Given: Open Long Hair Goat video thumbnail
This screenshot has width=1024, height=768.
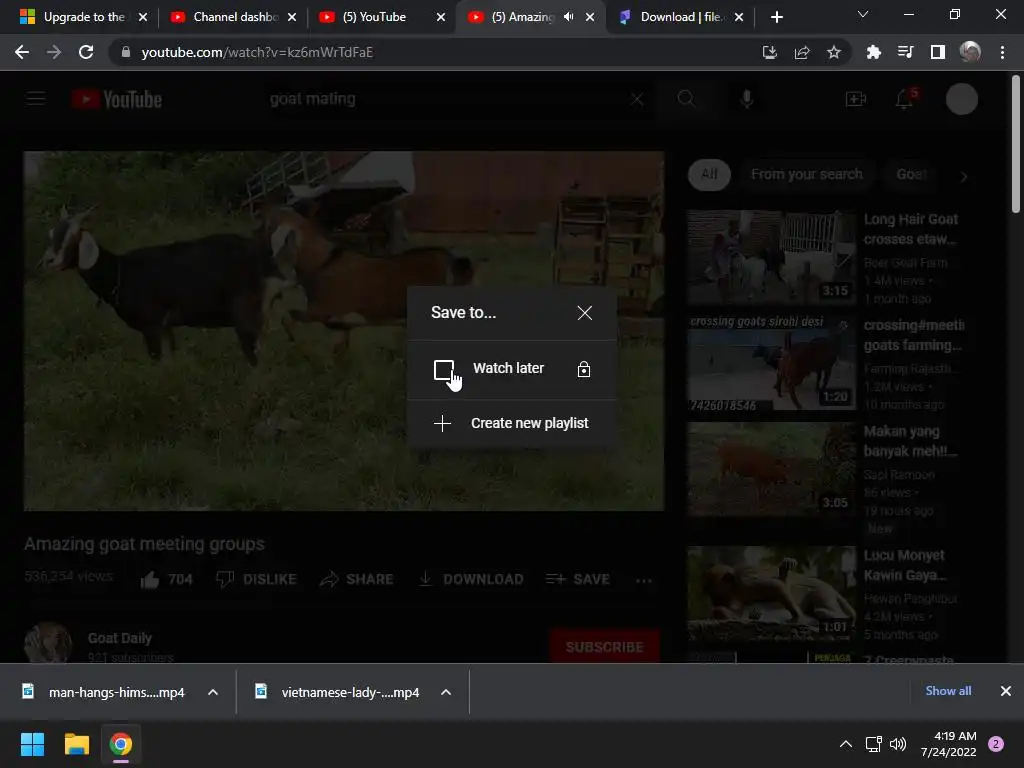Looking at the screenshot, I should pyautogui.click(x=771, y=257).
